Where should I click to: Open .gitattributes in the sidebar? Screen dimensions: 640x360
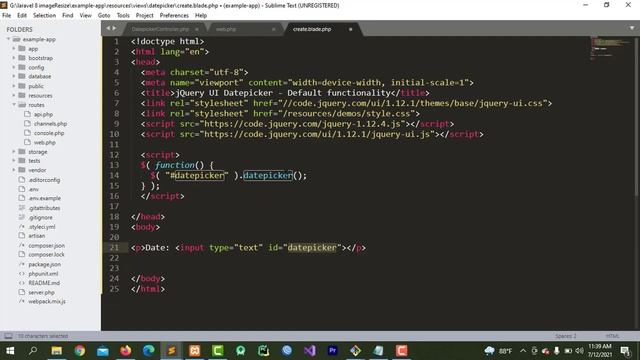click(44, 208)
